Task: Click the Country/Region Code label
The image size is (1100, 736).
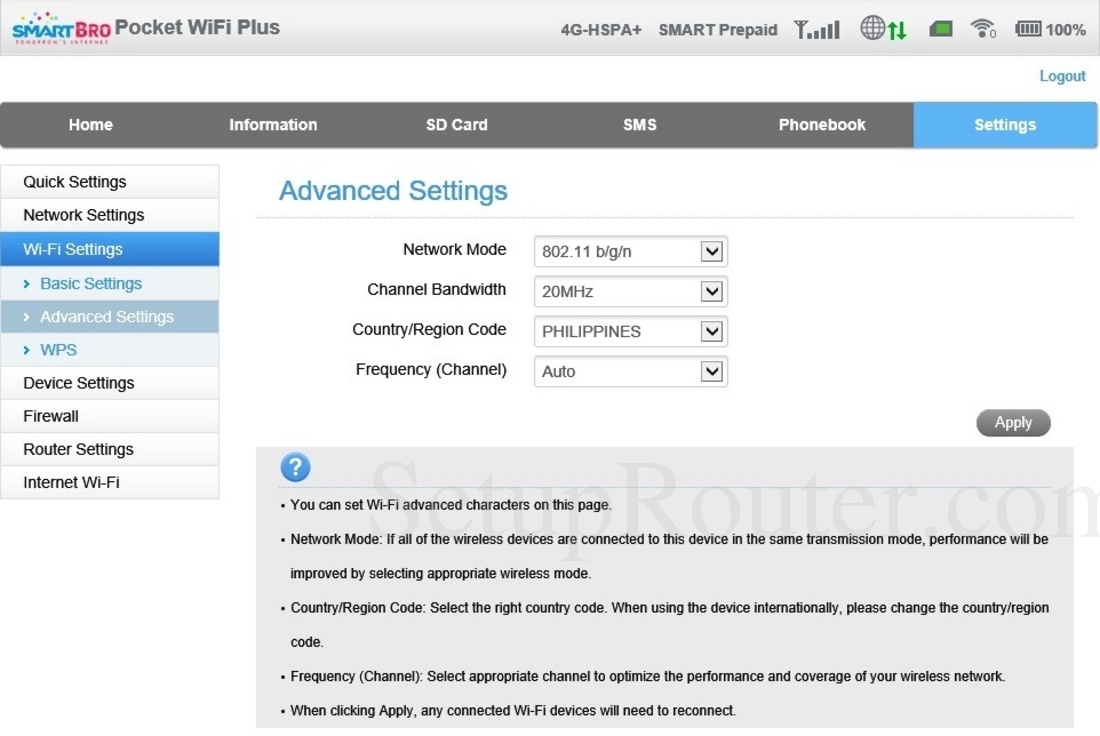Action: (x=429, y=329)
